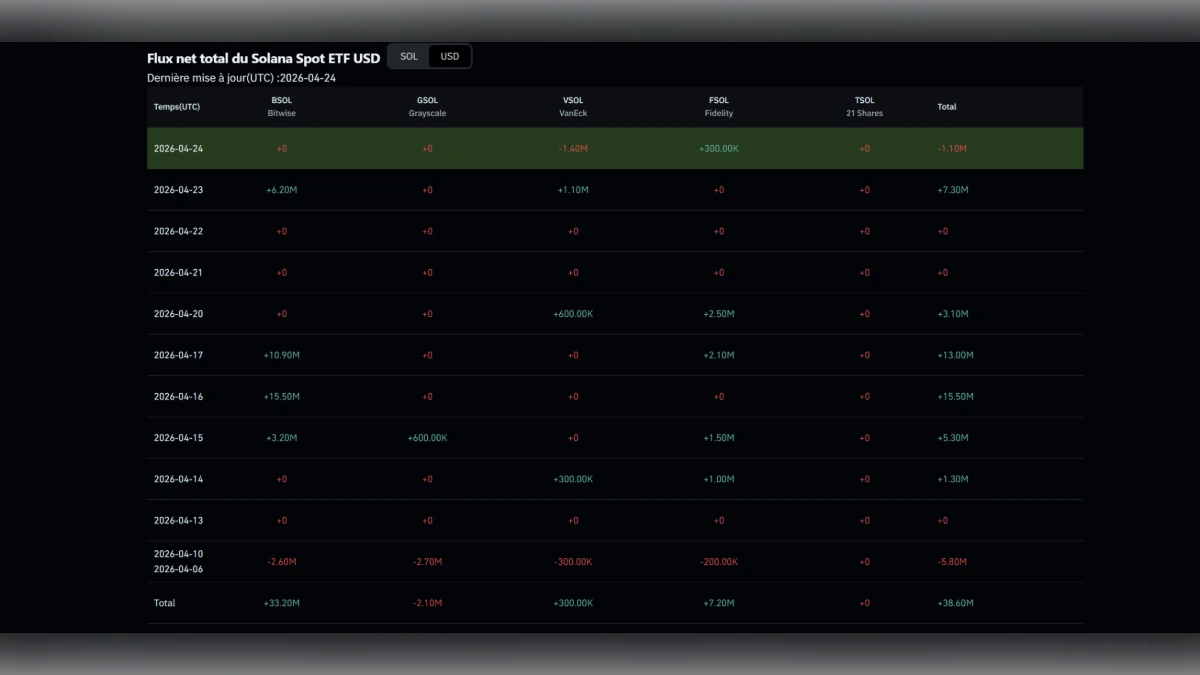Screen dimensions: 1200x675
Task: Select the VSOL VanEck column header
Action: pyautogui.click(x=573, y=107)
